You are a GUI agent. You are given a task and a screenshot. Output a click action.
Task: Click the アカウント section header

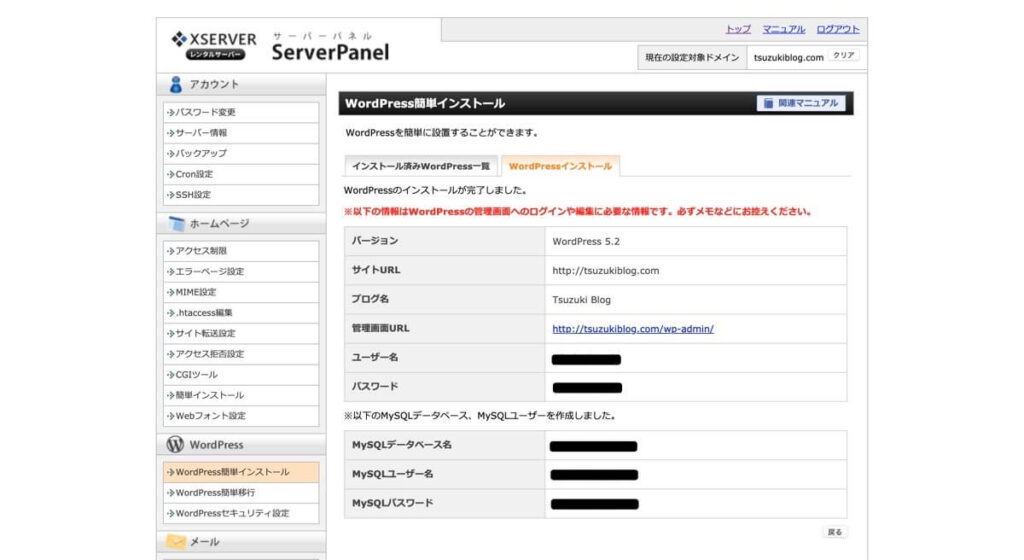241,84
